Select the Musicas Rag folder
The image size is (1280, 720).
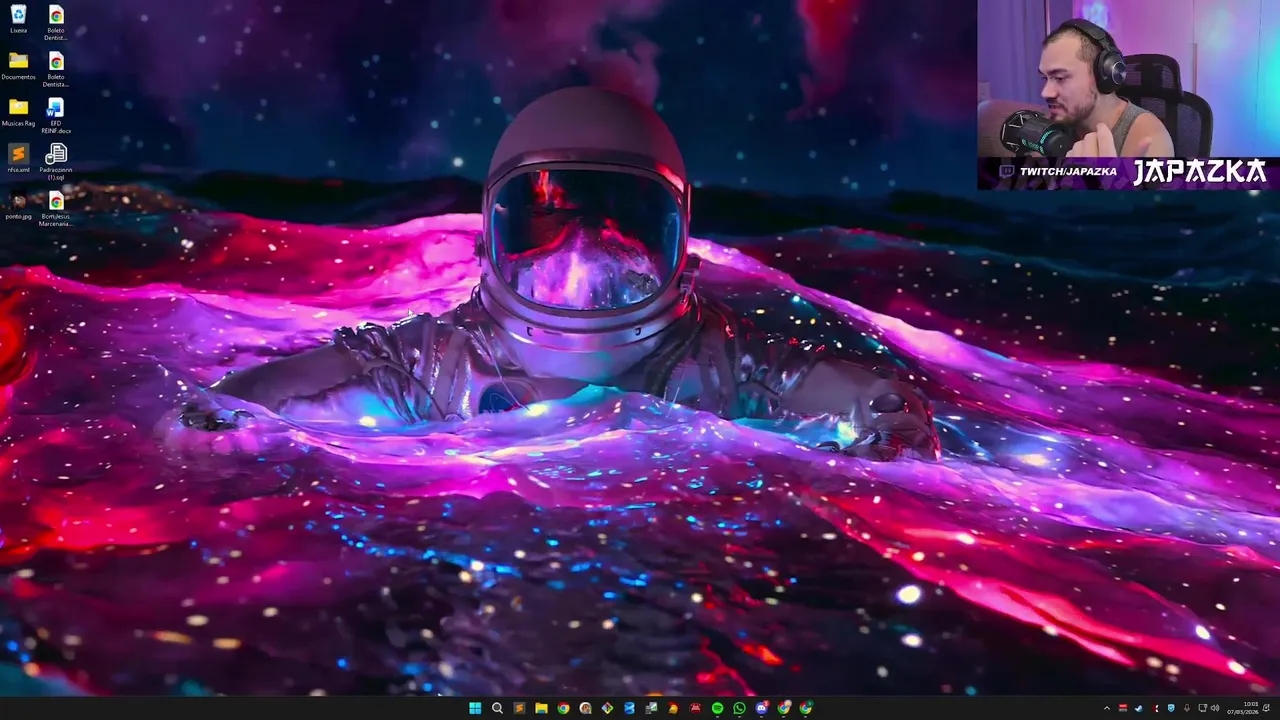click(x=18, y=112)
